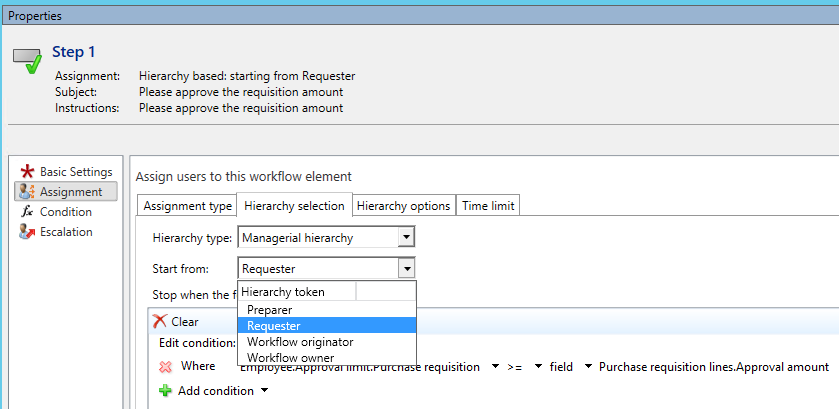
Task: Click the Escalation person arrow icon
Action: point(27,232)
